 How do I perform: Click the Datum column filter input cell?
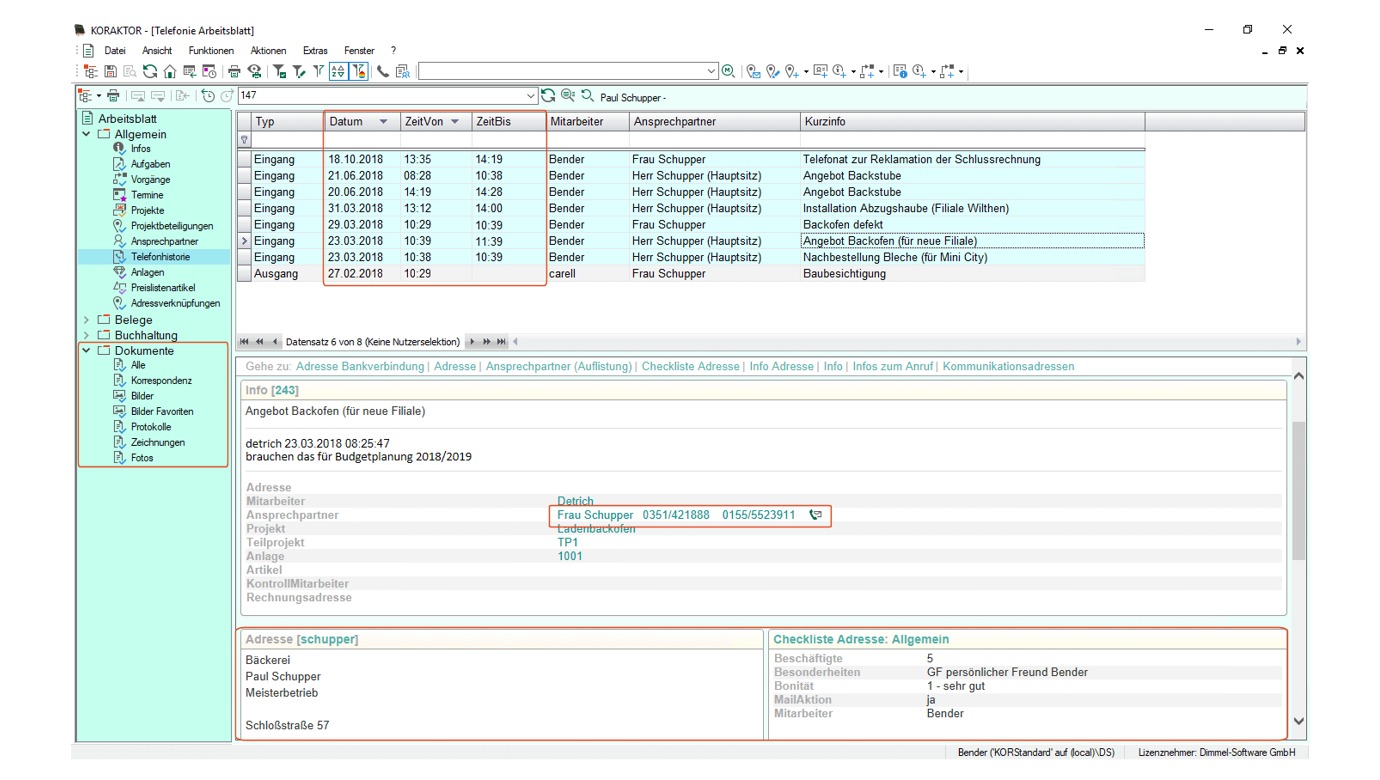360,141
